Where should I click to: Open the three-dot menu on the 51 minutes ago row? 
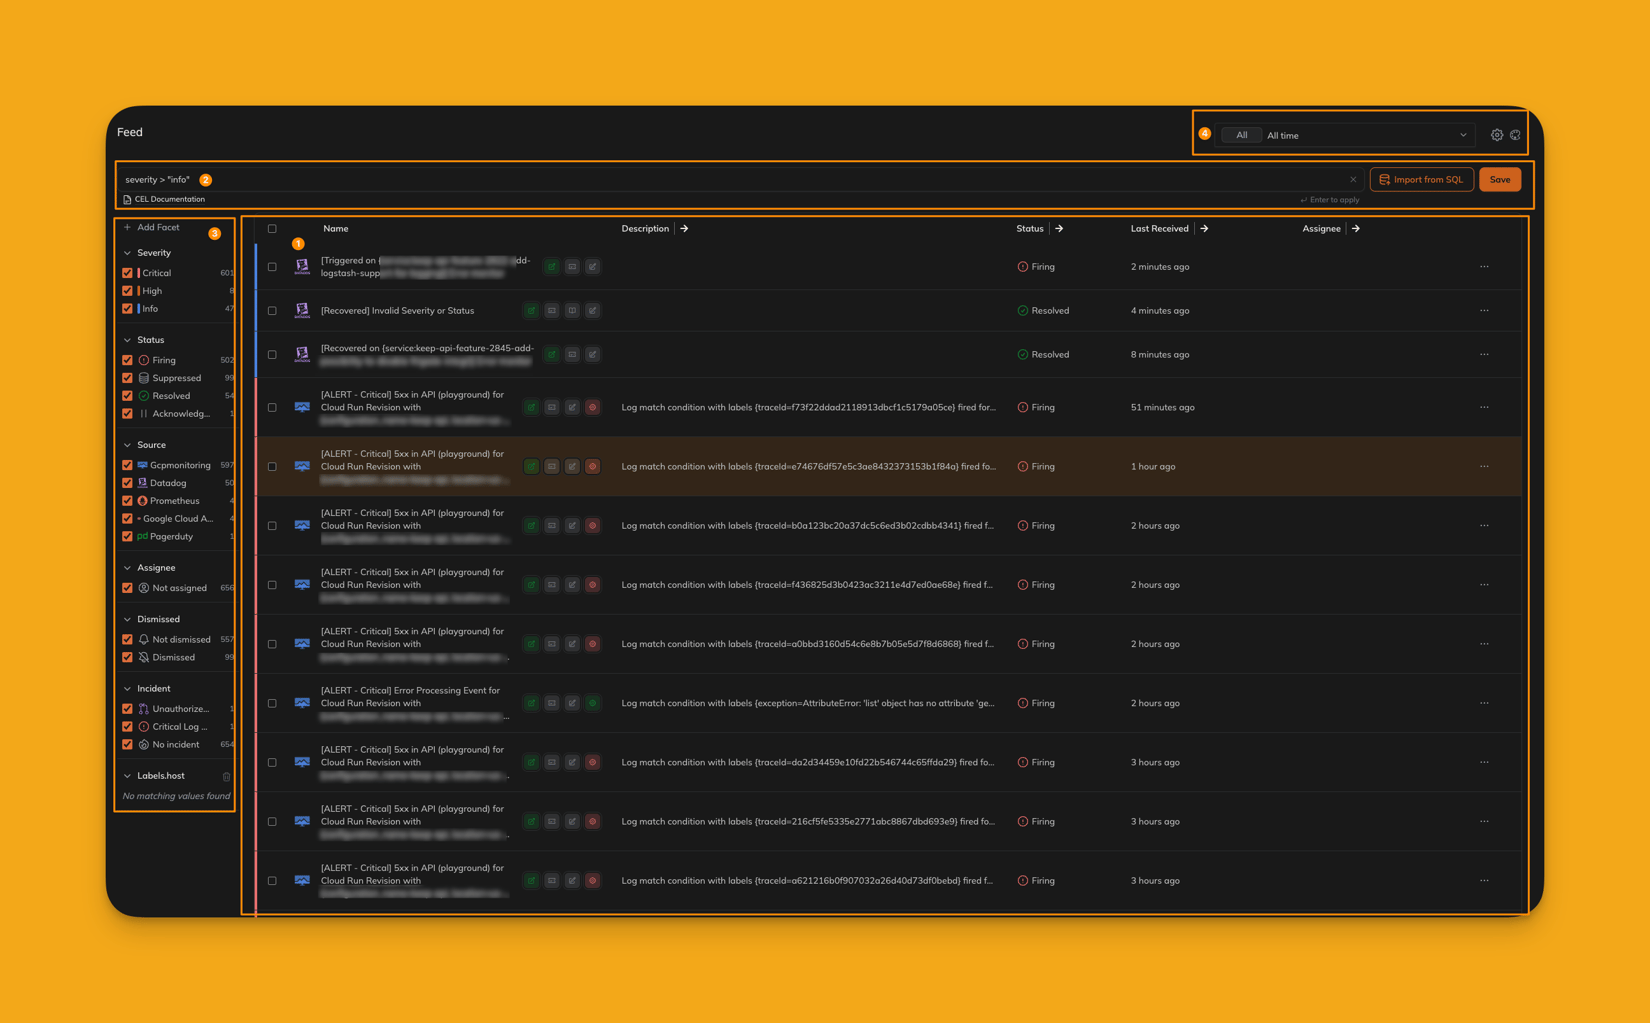tap(1484, 408)
